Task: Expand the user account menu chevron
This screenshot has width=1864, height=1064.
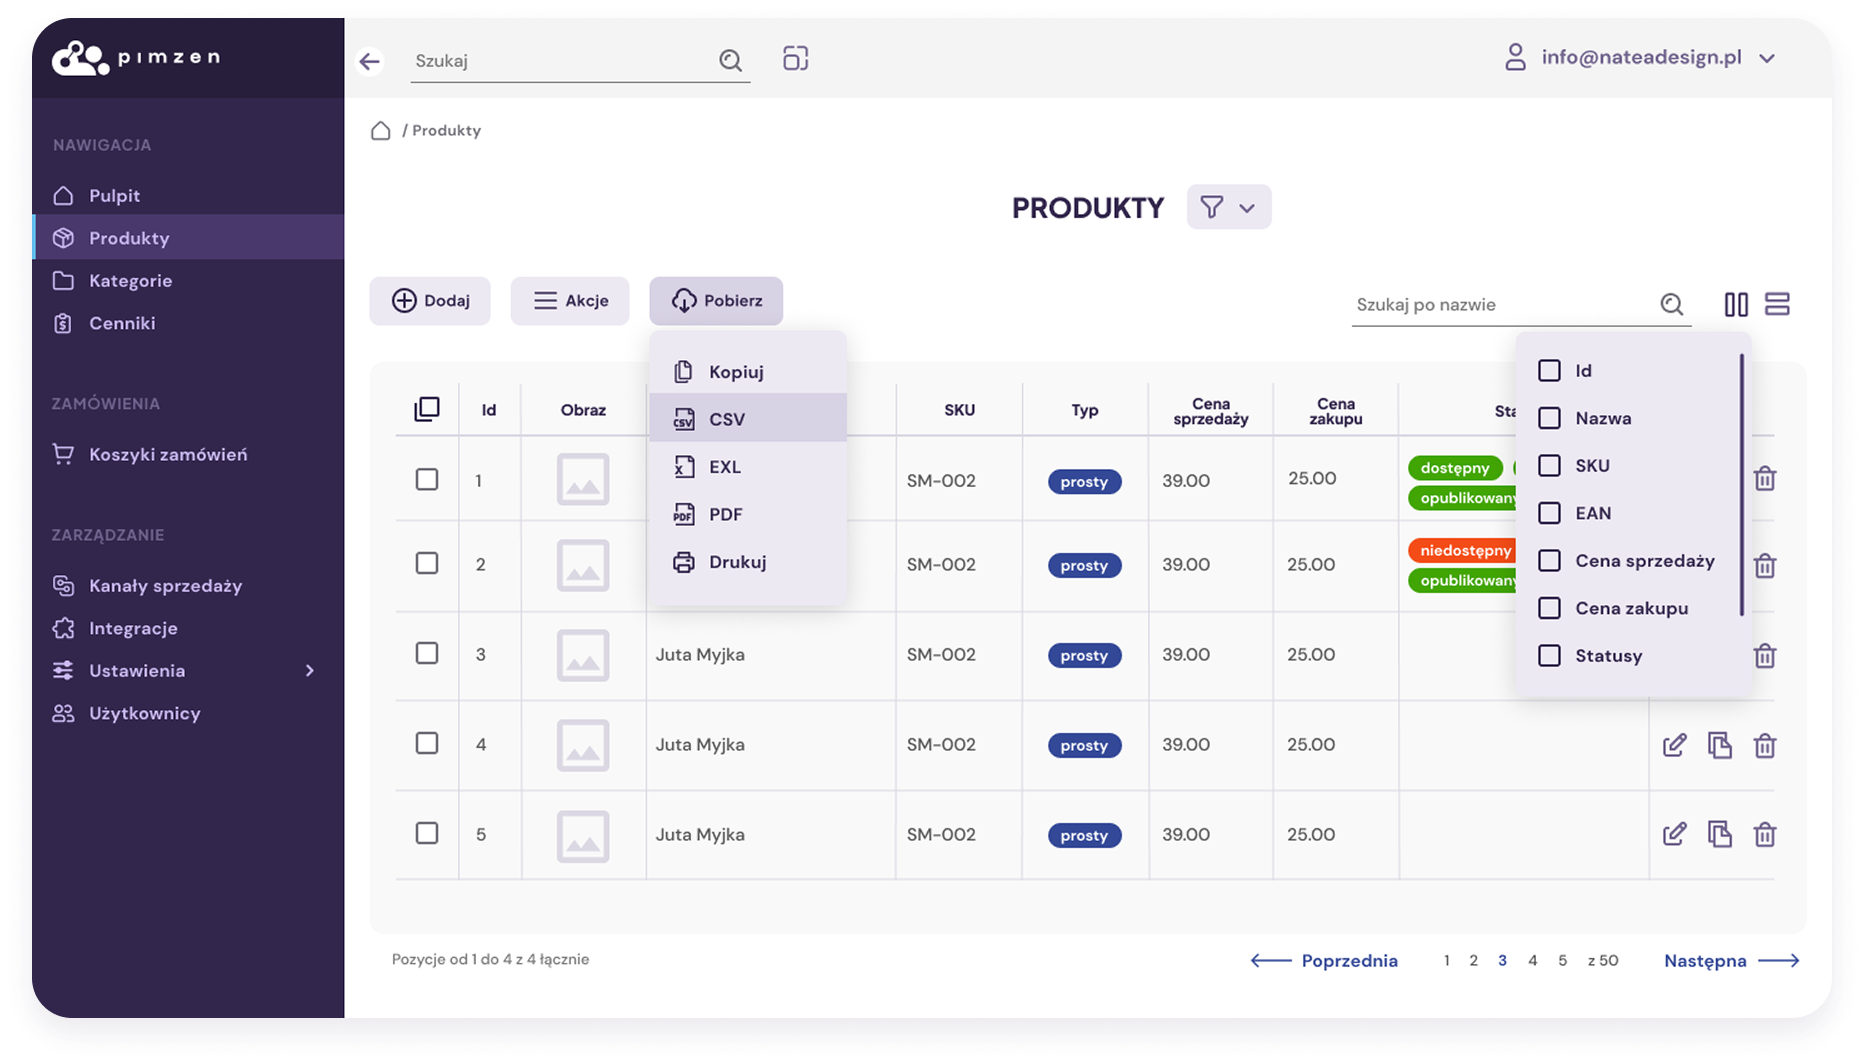Action: (1767, 59)
